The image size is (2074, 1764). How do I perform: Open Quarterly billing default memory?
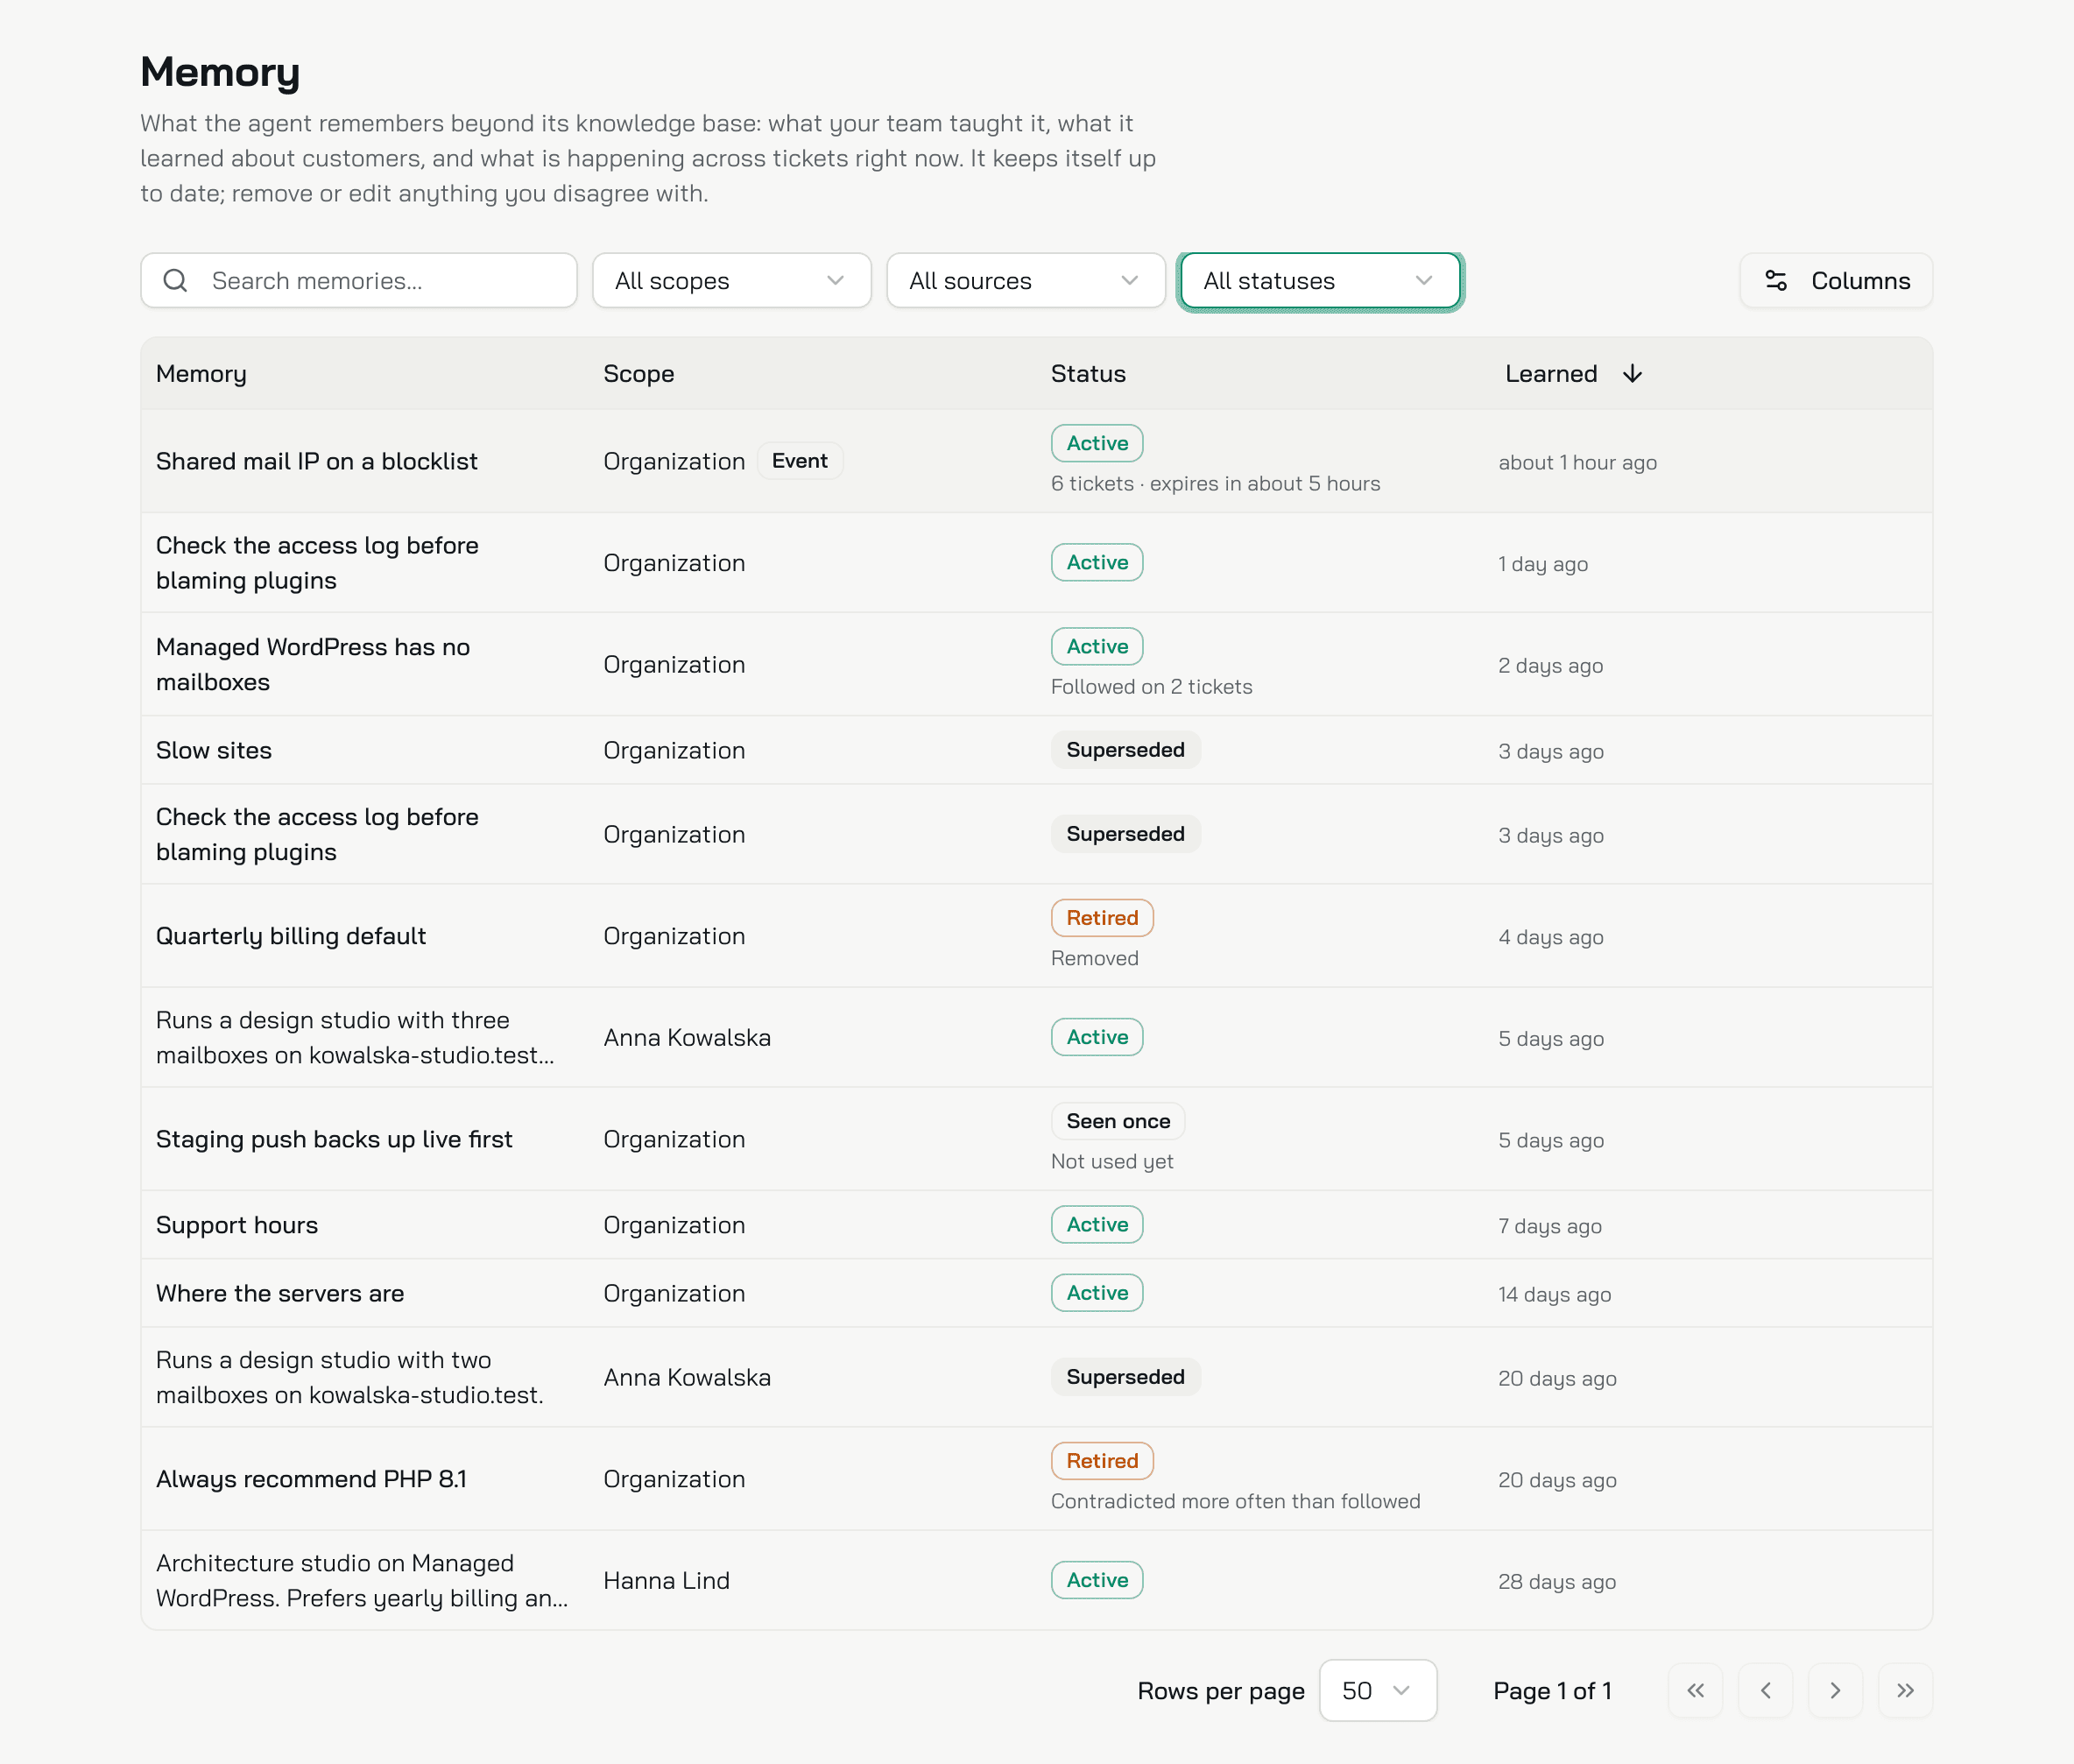coord(291,936)
